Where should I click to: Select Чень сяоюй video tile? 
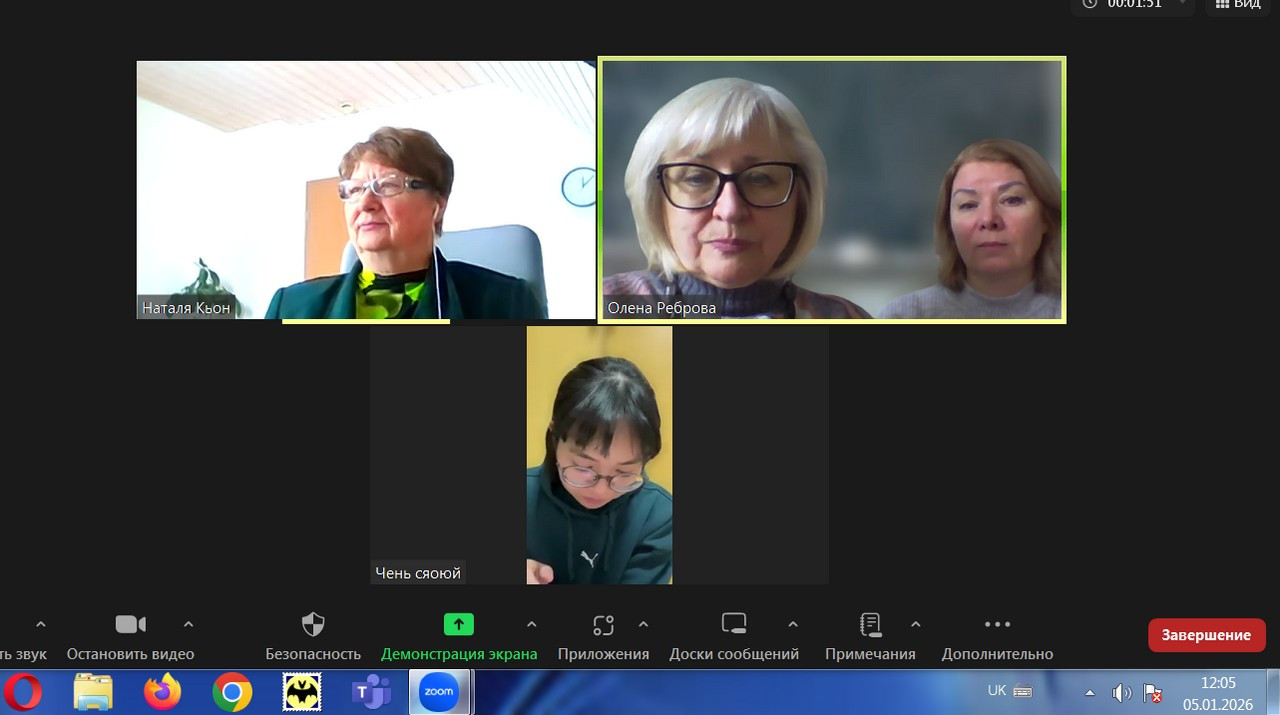coord(599,455)
